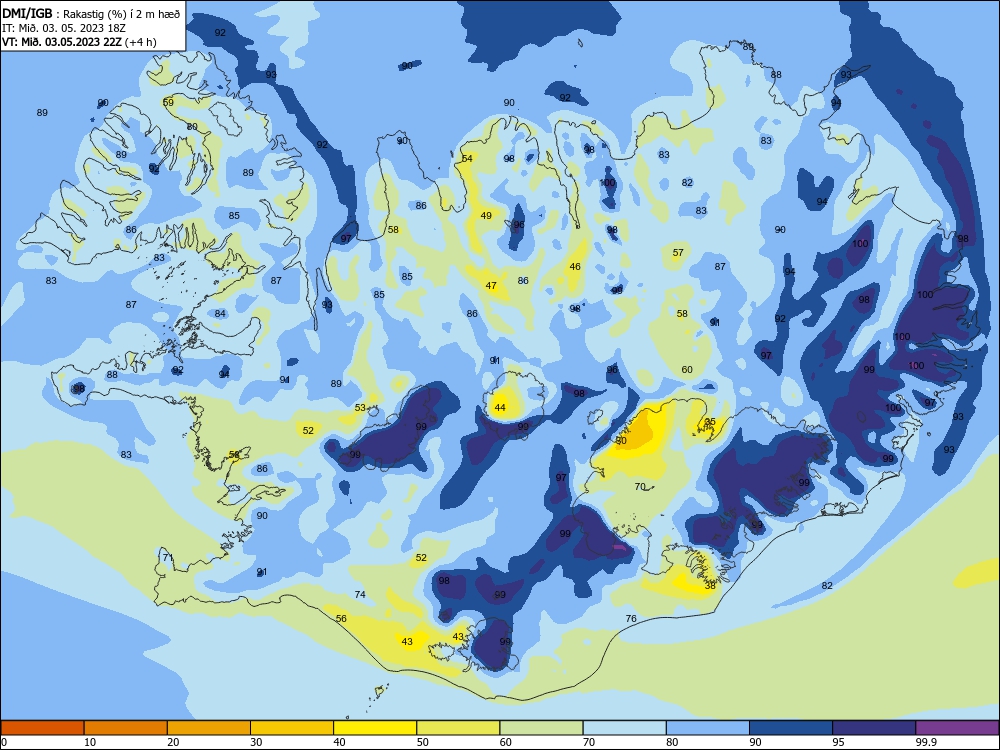Click the purple legend swatch above 99.9
The height and width of the screenshot is (750, 1000).
pos(957,728)
